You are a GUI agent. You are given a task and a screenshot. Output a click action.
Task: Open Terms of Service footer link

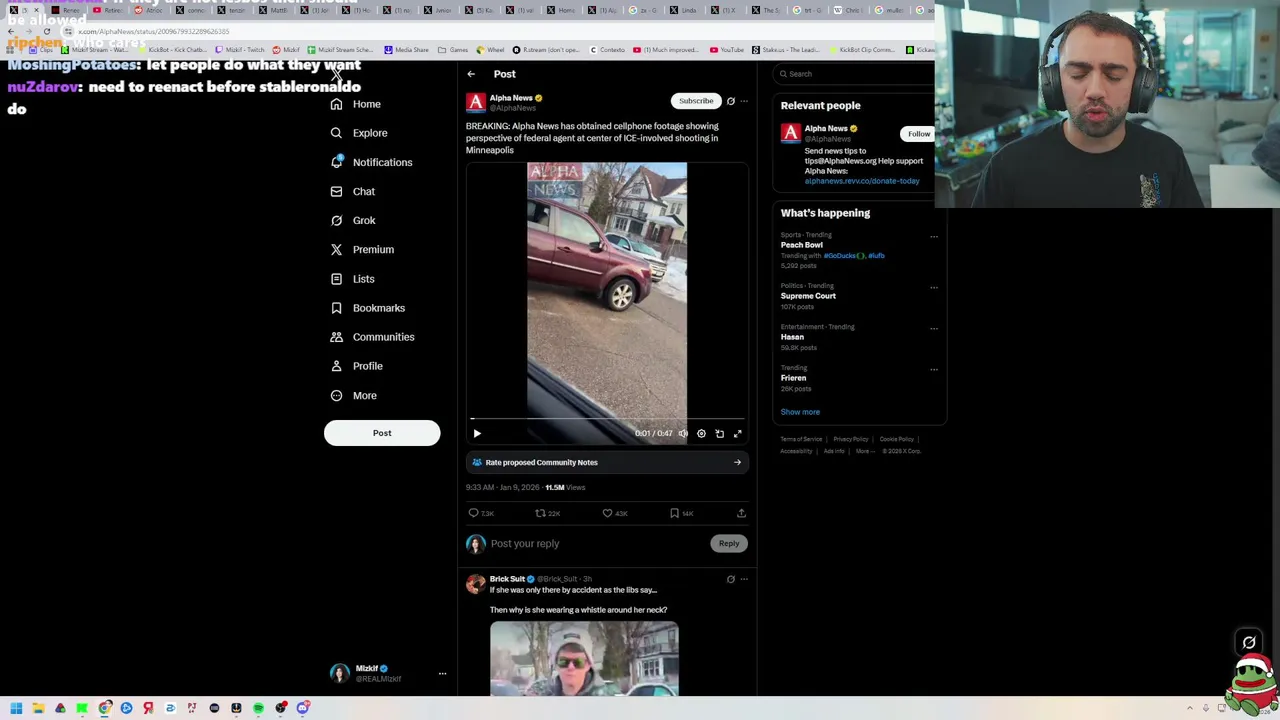801,439
